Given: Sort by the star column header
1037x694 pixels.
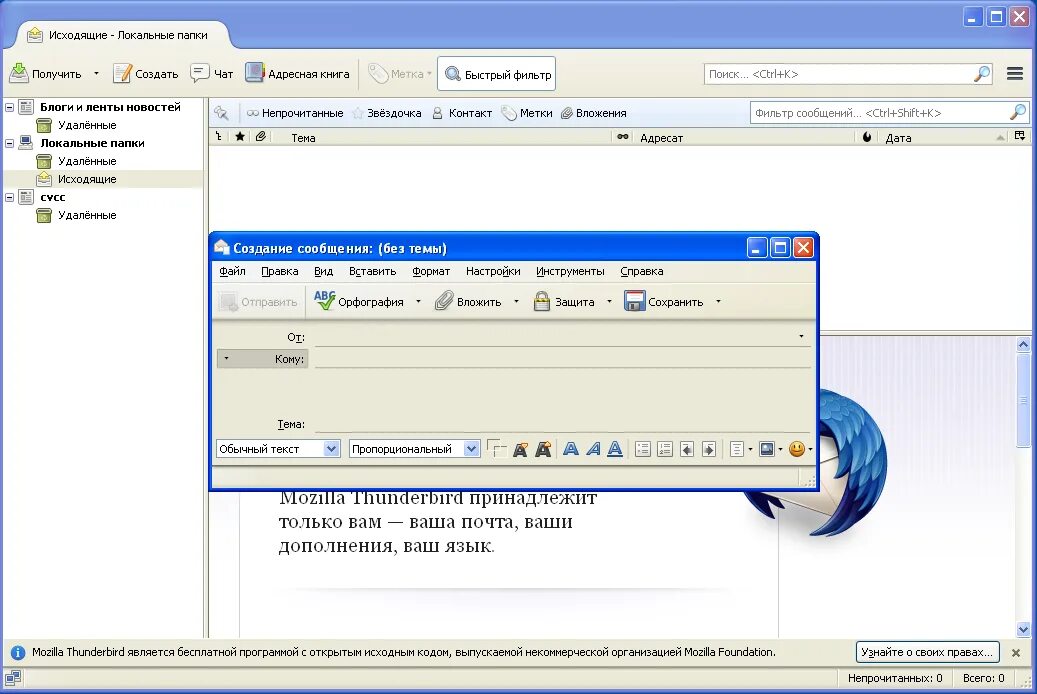Looking at the screenshot, I should [240, 137].
